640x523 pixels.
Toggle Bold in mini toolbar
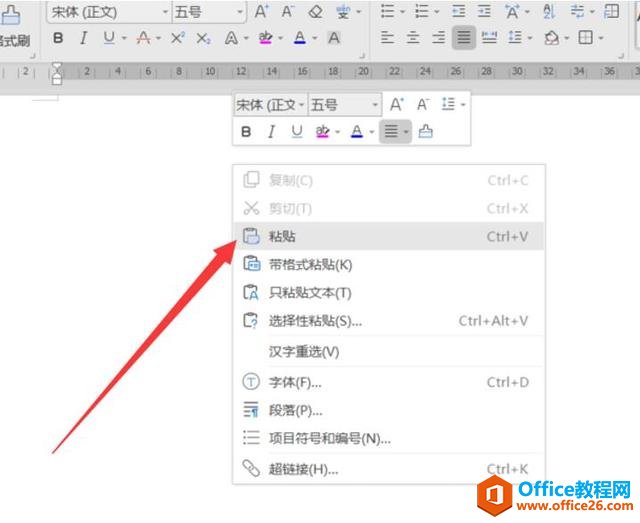pyautogui.click(x=246, y=131)
